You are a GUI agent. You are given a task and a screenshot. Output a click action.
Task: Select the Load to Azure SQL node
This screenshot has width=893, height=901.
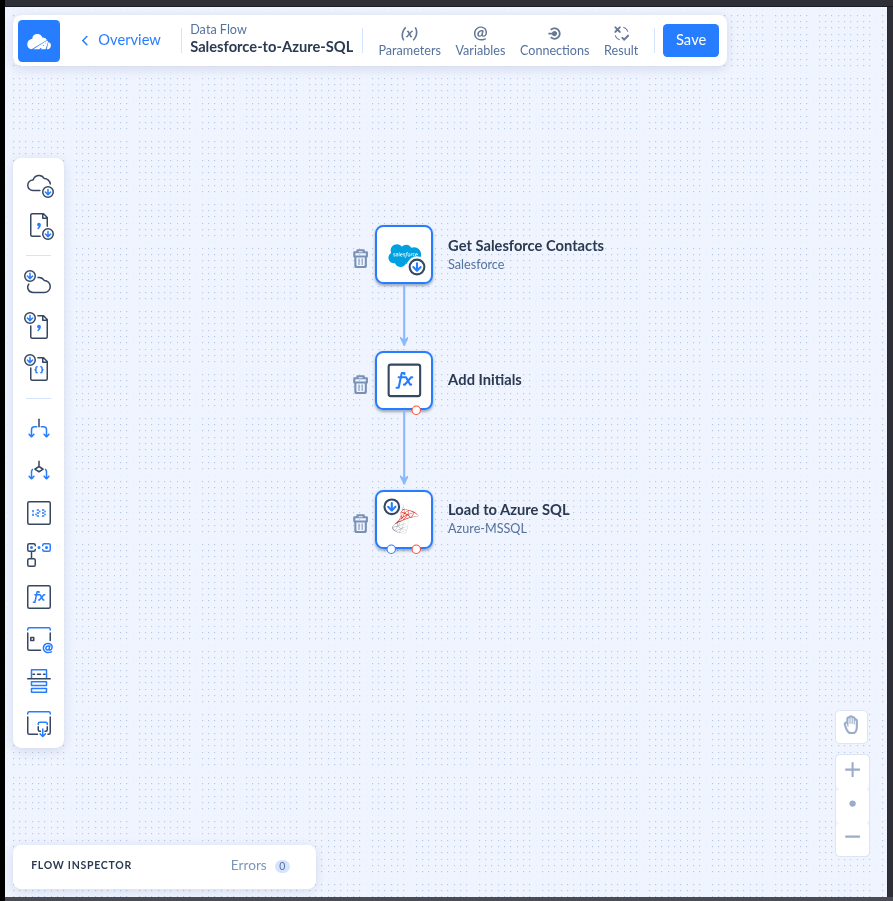[x=404, y=519]
